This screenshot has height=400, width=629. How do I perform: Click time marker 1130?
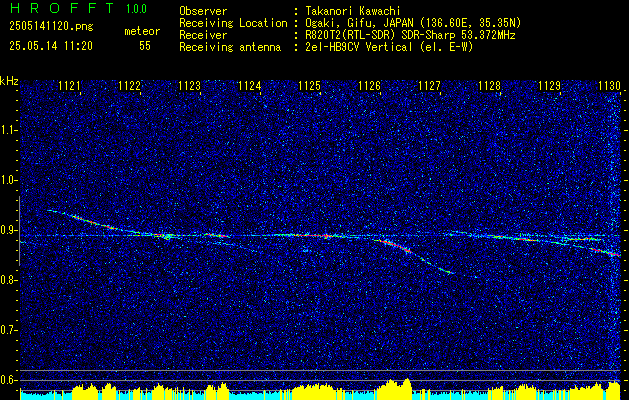coord(609,86)
